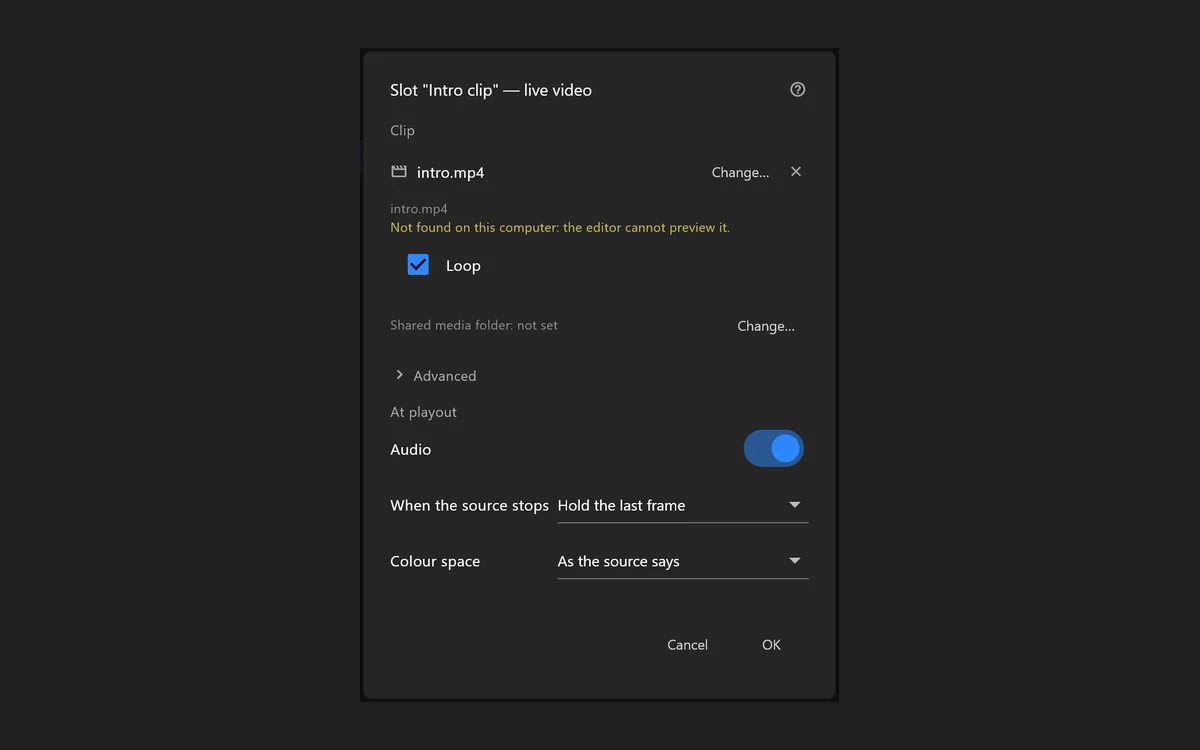
Task: Uncheck the Loop checkbox
Action: pyautogui.click(x=418, y=265)
